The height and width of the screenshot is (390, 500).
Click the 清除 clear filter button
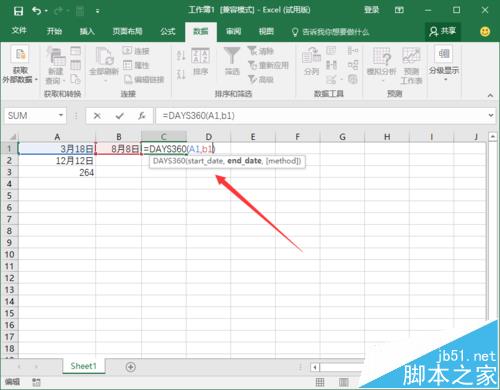(261, 51)
